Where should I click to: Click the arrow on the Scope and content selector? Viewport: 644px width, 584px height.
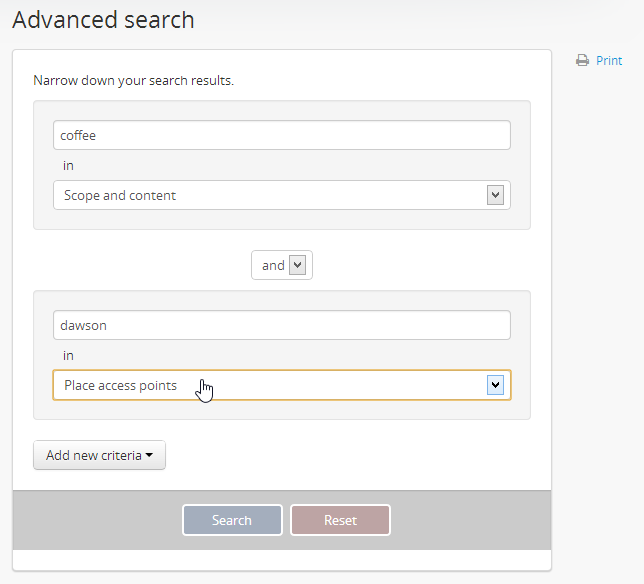pos(494,195)
